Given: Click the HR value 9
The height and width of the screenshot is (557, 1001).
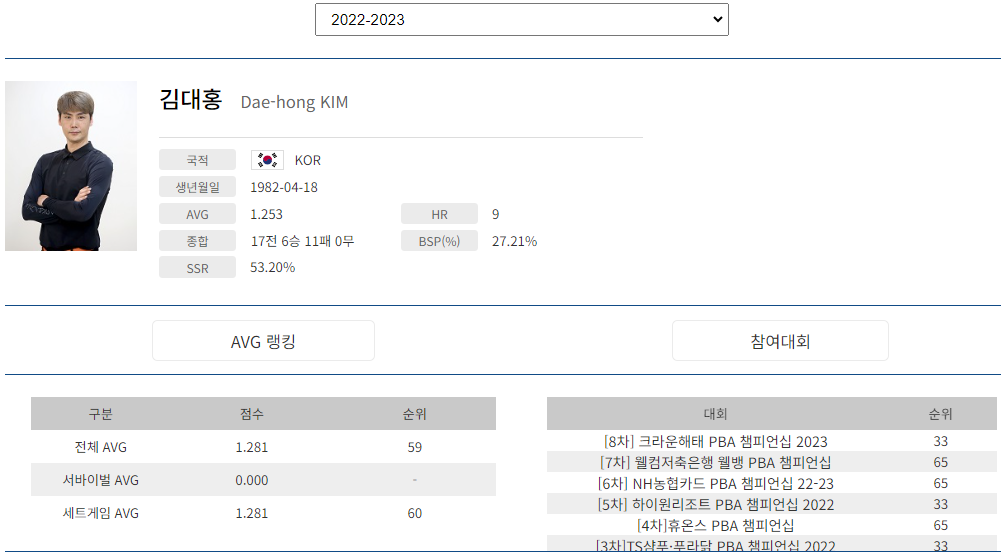Looking at the screenshot, I should tap(495, 214).
